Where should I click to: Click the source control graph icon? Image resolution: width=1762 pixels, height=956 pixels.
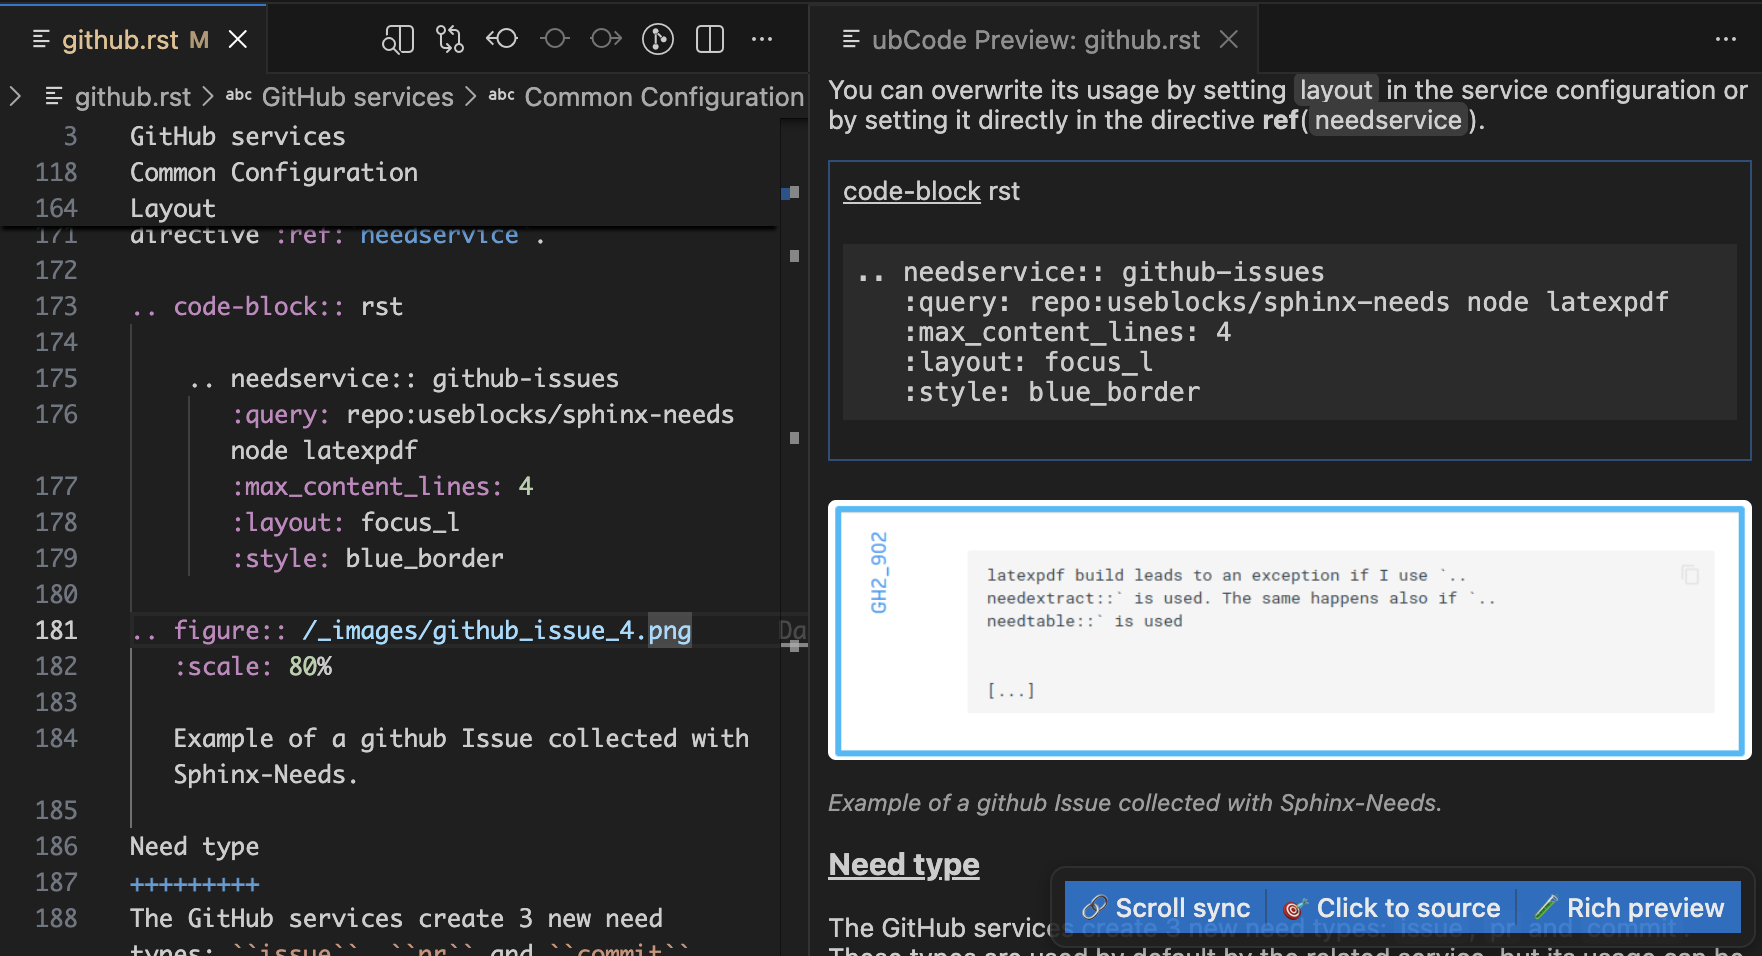coord(657,39)
